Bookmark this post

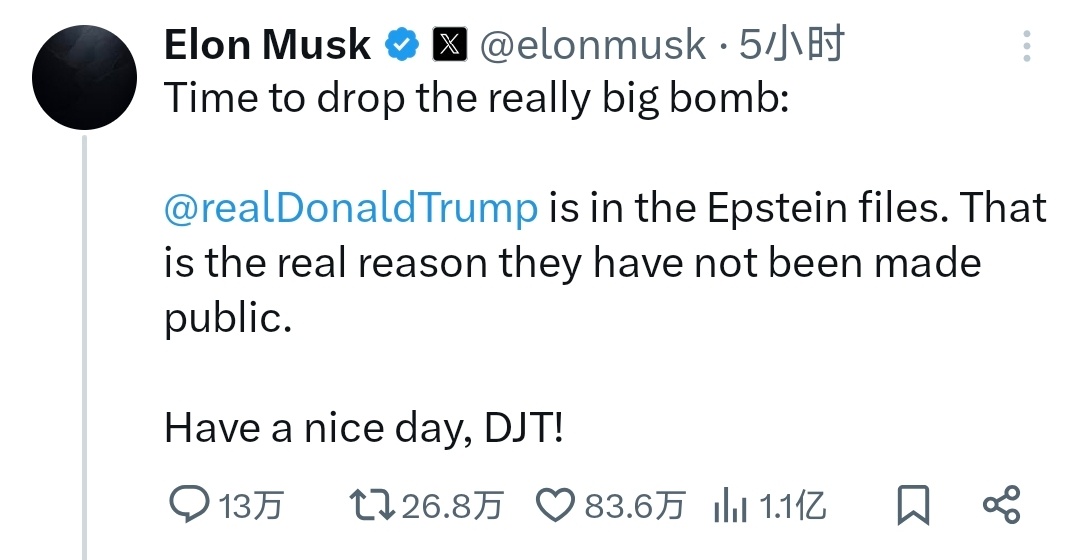(913, 505)
